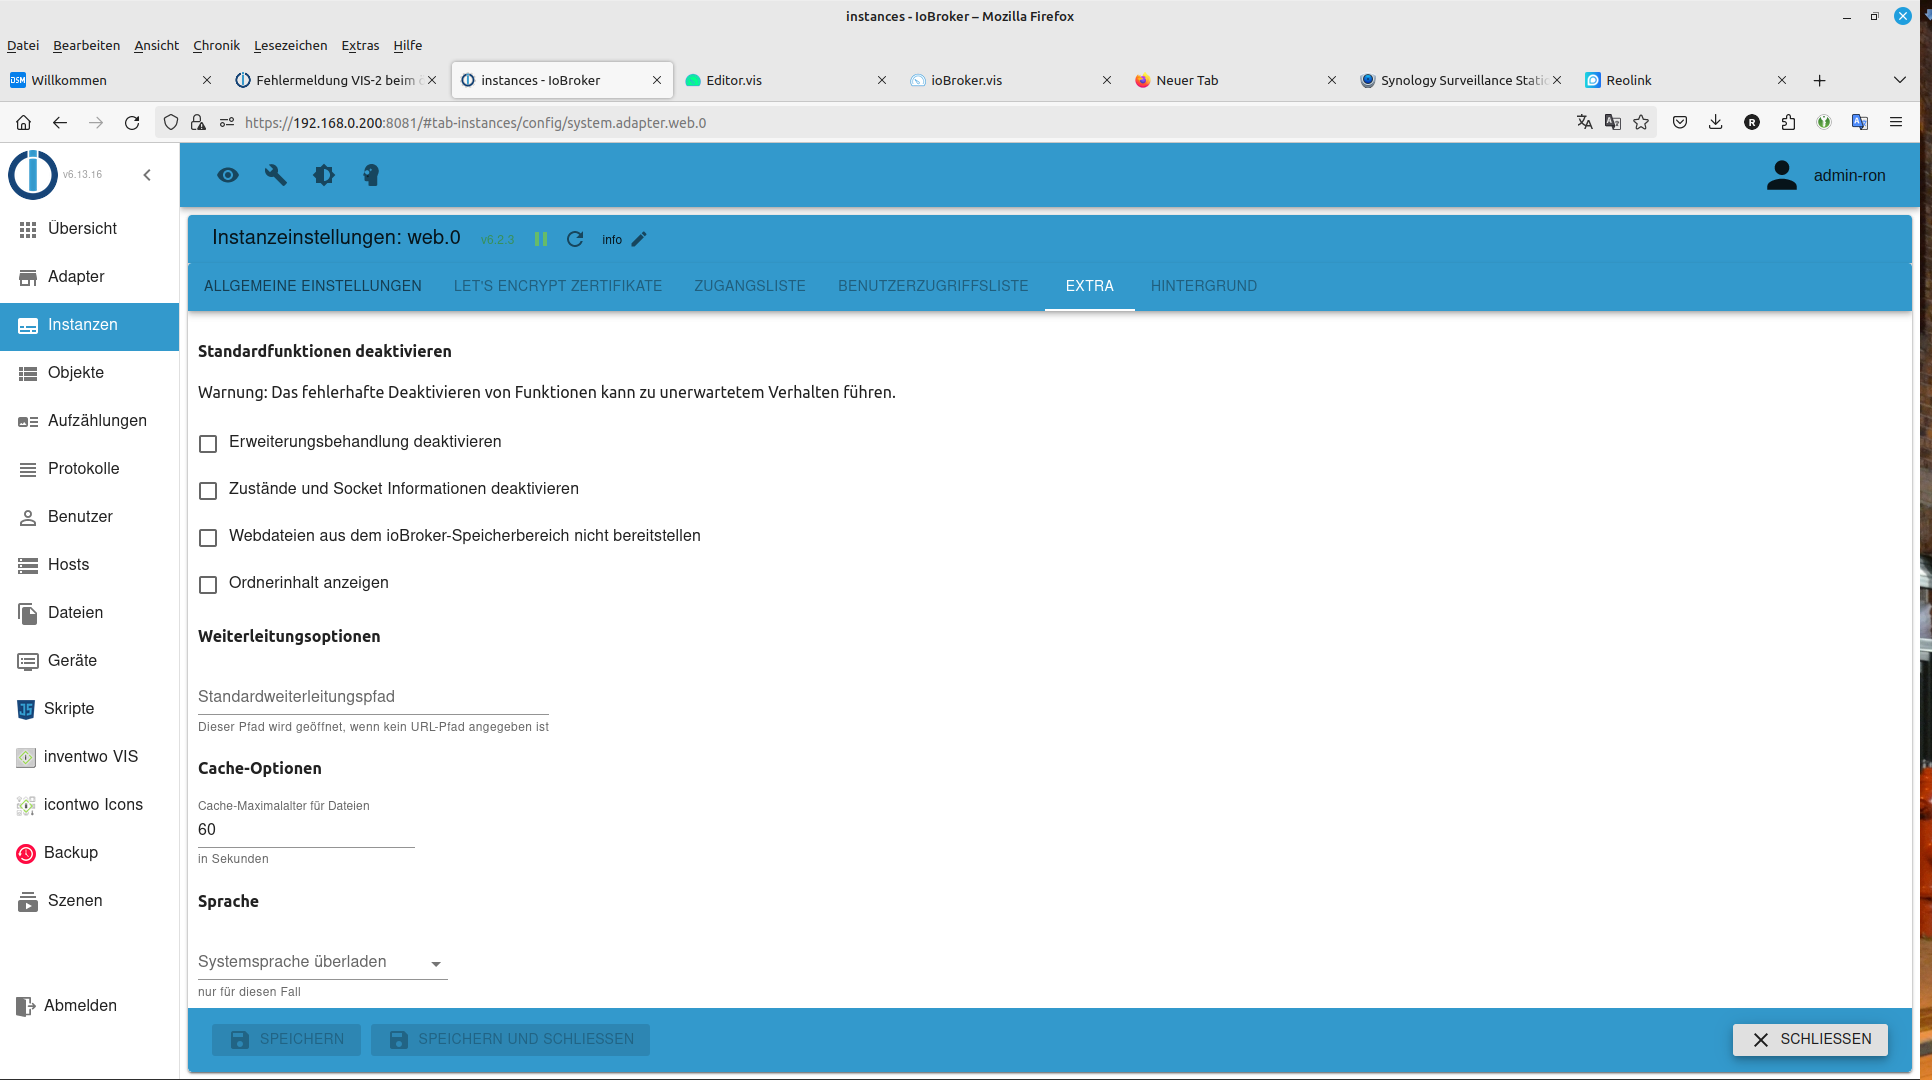This screenshot has width=1932, height=1080.
Task: Collapse the sidebar with chevron arrow
Action: 147,175
